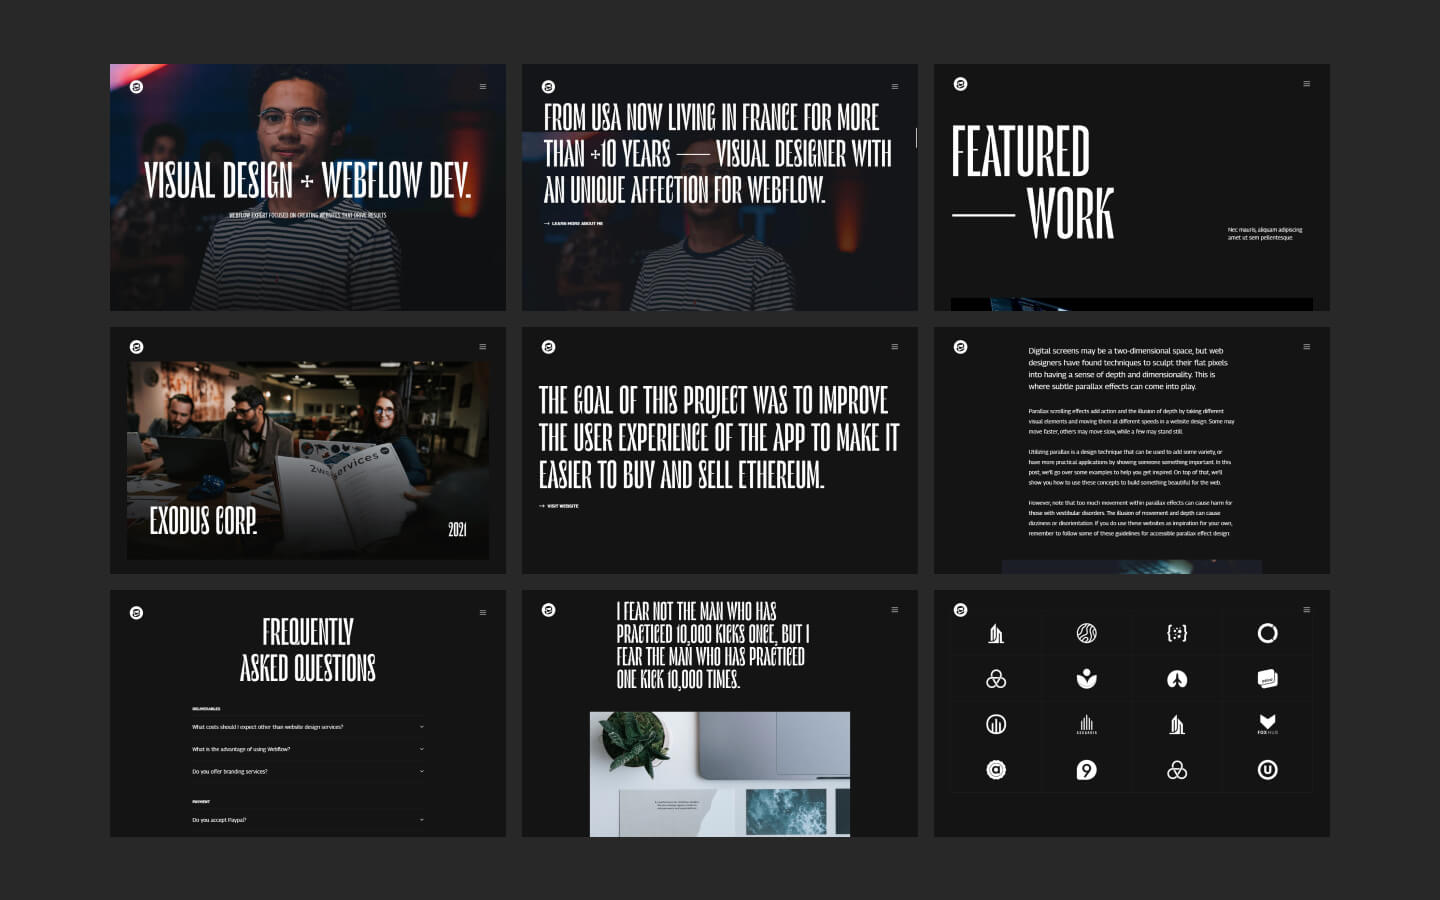
Task: Click the scalloped badge letter 'a' logo
Action: coord(996,770)
